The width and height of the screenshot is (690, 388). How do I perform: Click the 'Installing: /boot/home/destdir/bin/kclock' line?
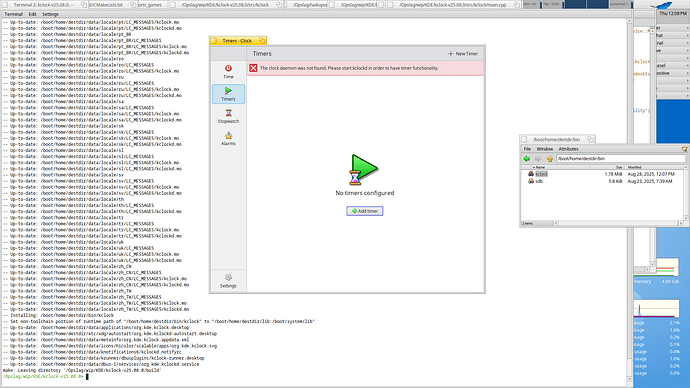click(x=58, y=315)
